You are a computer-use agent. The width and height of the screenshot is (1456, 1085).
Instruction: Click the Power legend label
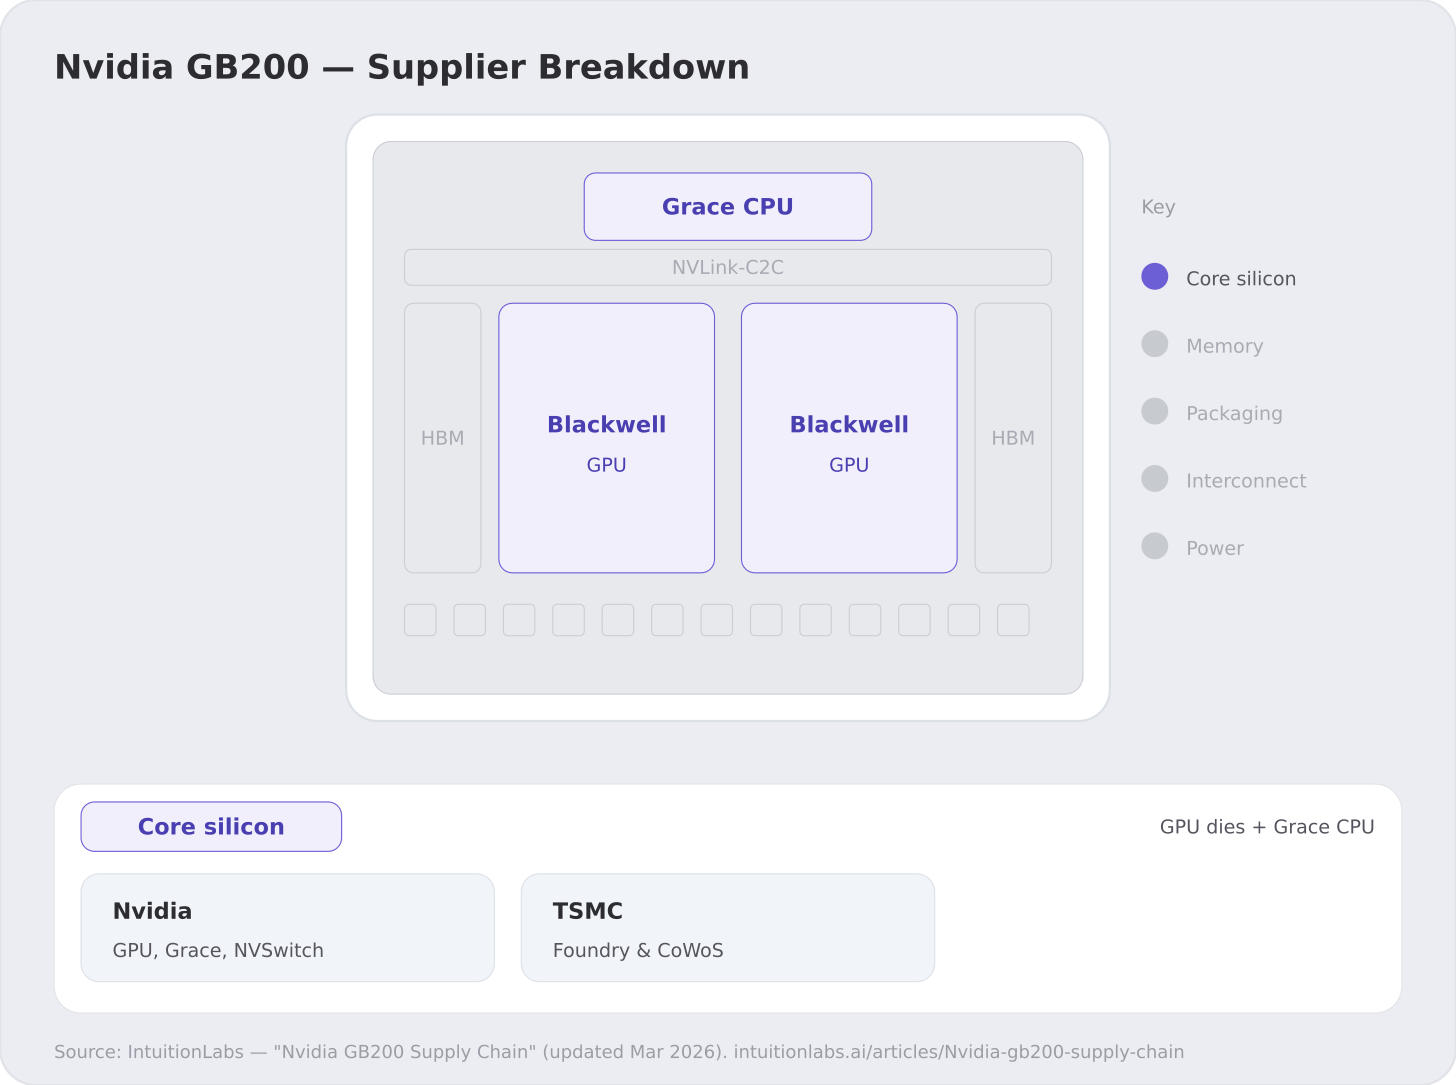coord(1215,548)
